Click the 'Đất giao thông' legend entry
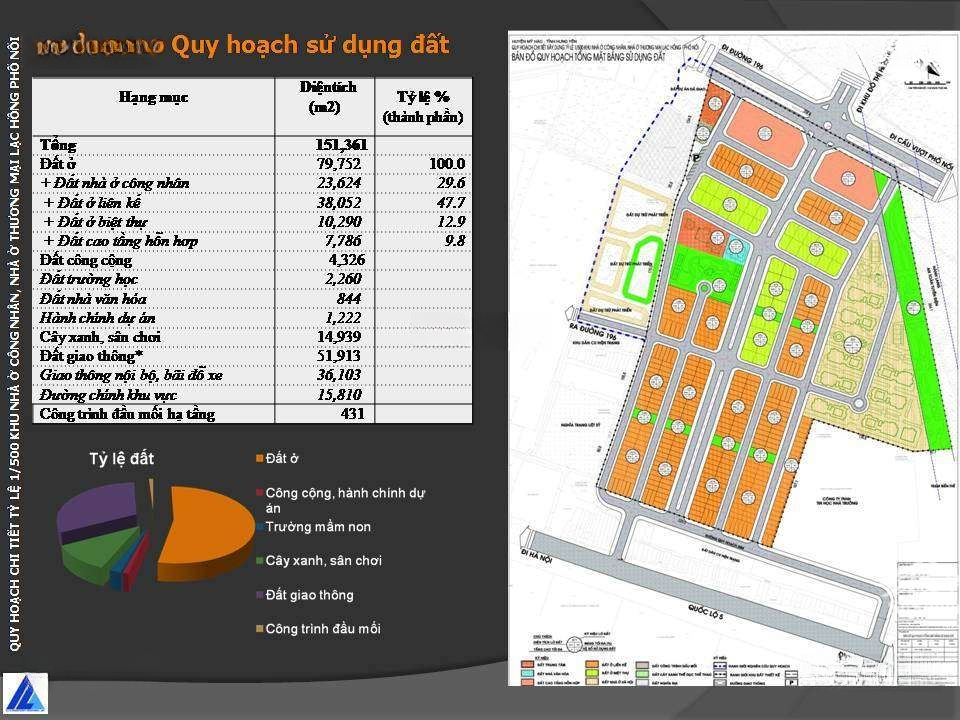Viewport: 960px width, 720px height. point(309,595)
